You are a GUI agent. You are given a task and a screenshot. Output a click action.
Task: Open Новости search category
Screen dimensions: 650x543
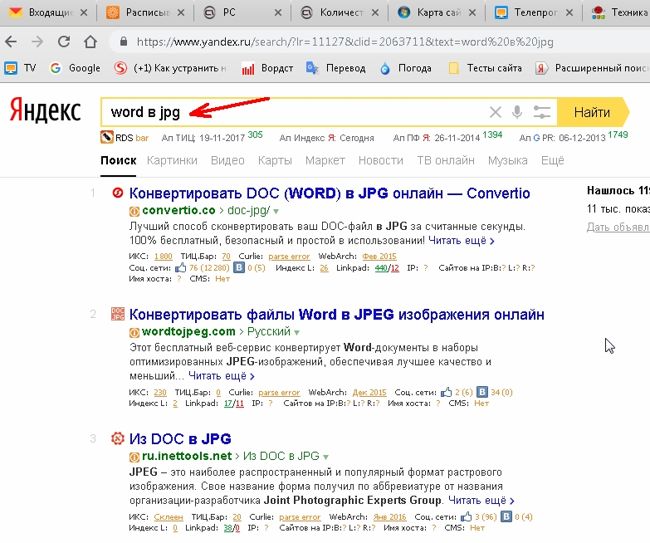click(381, 160)
